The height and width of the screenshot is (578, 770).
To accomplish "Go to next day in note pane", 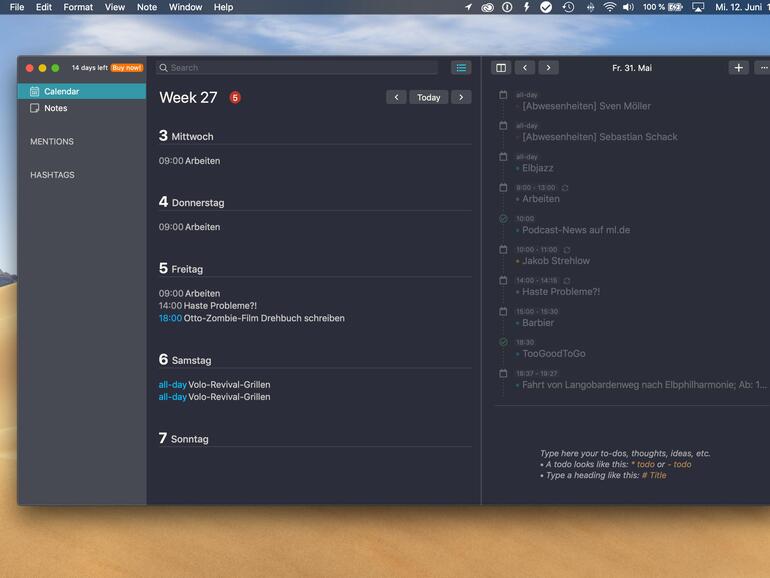I will [549, 68].
